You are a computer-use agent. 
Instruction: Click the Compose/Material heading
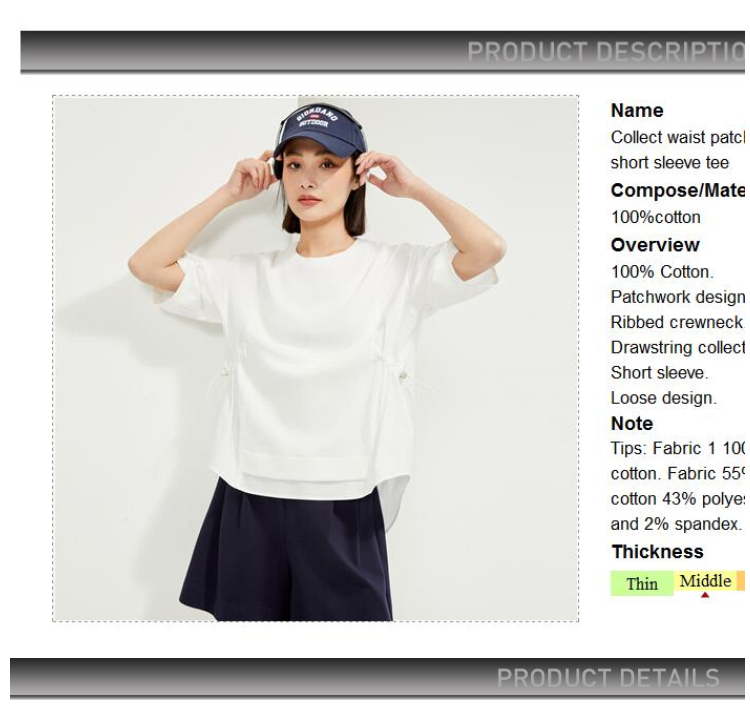(x=678, y=190)
